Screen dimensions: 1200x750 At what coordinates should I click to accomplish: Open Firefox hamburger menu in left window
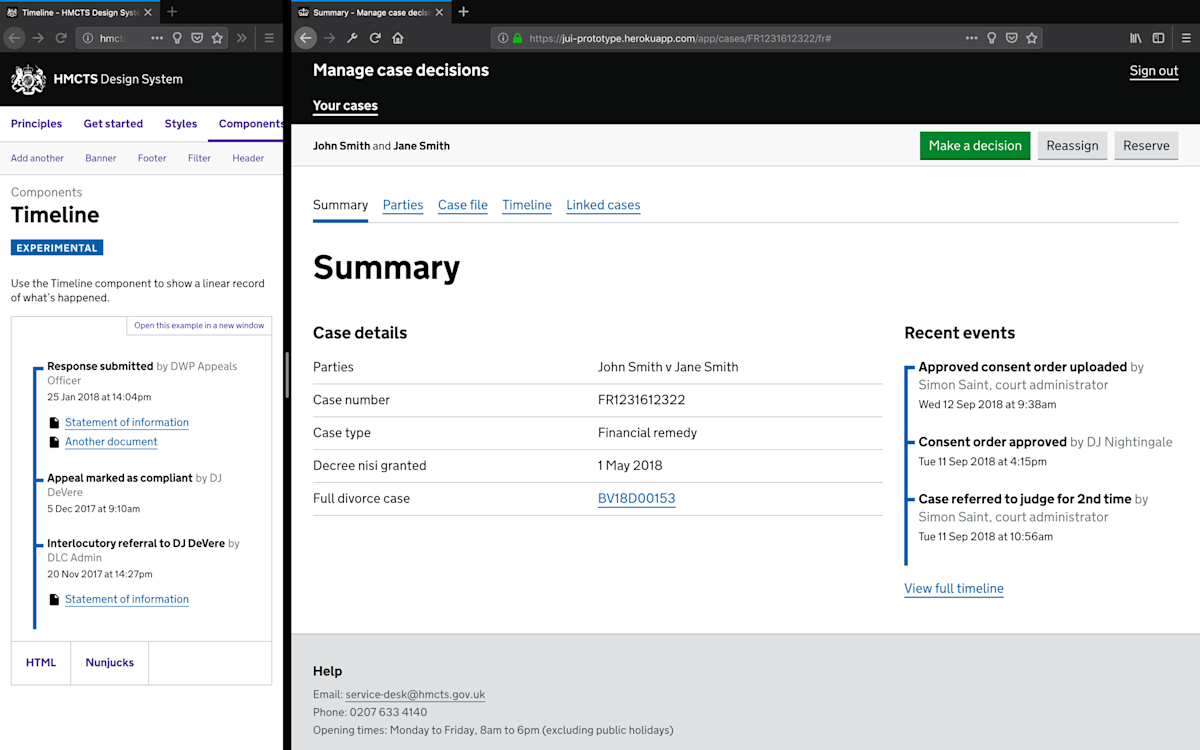269,38
